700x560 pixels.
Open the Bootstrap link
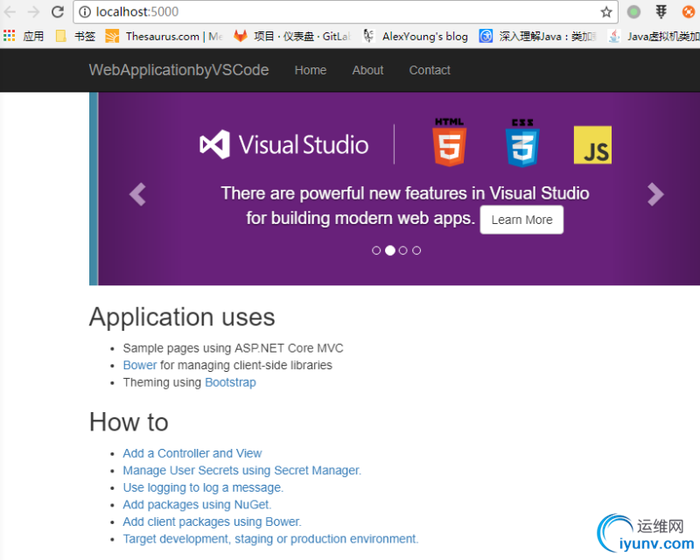click(x=230, y=383)
